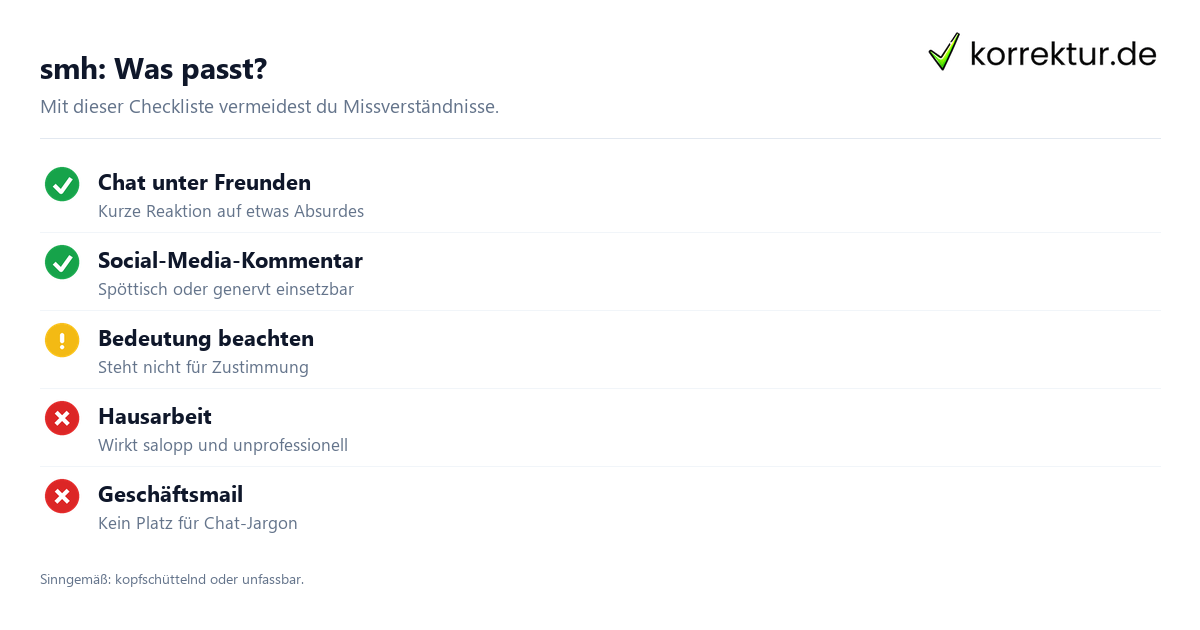Click the title smh: Was passt?
1200x630 pixels.
pos(153,69)
